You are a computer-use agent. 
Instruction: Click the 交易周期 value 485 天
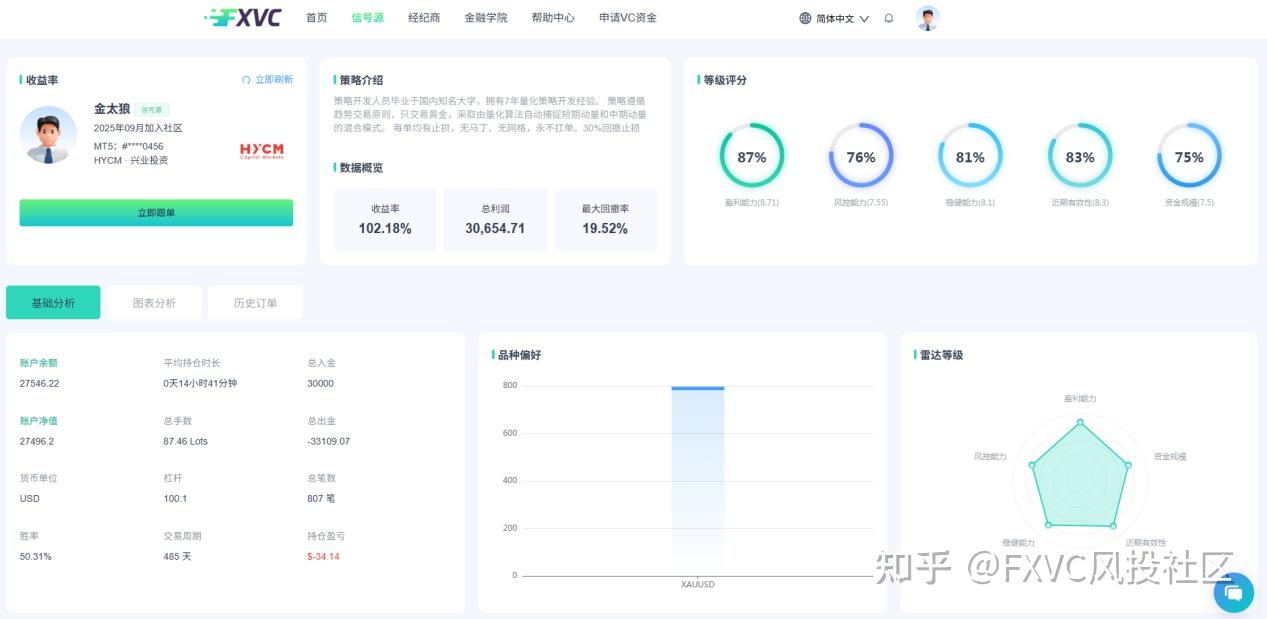coord(177,556)
